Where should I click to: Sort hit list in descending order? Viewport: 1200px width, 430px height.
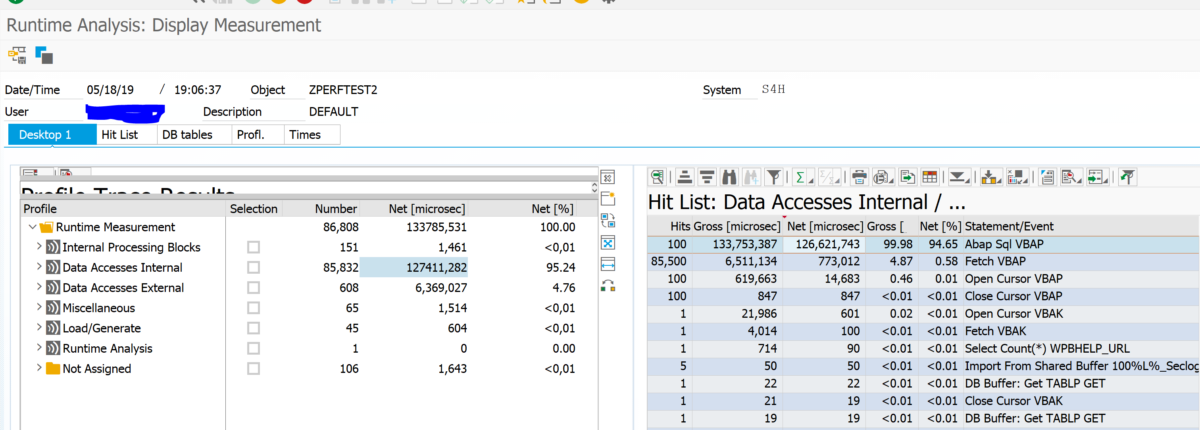click(707, 177)
